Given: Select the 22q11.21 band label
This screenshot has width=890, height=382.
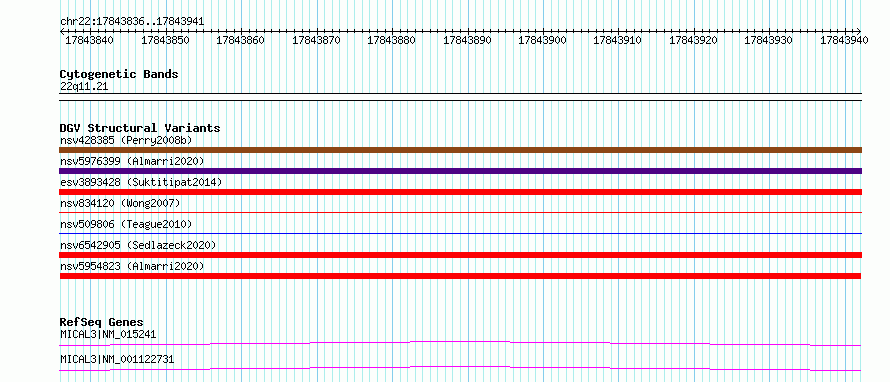Looking at the screenshot, I should 83,87.
